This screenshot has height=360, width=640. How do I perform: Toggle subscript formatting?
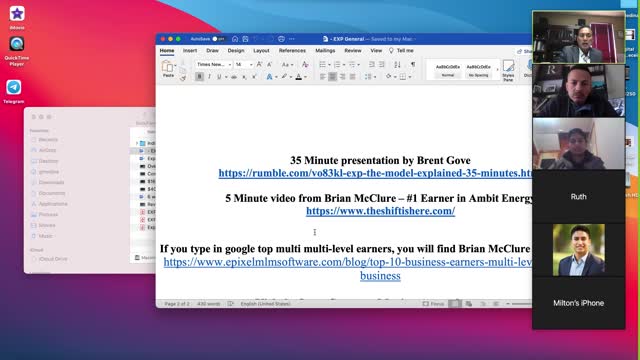tap(244, 77)
